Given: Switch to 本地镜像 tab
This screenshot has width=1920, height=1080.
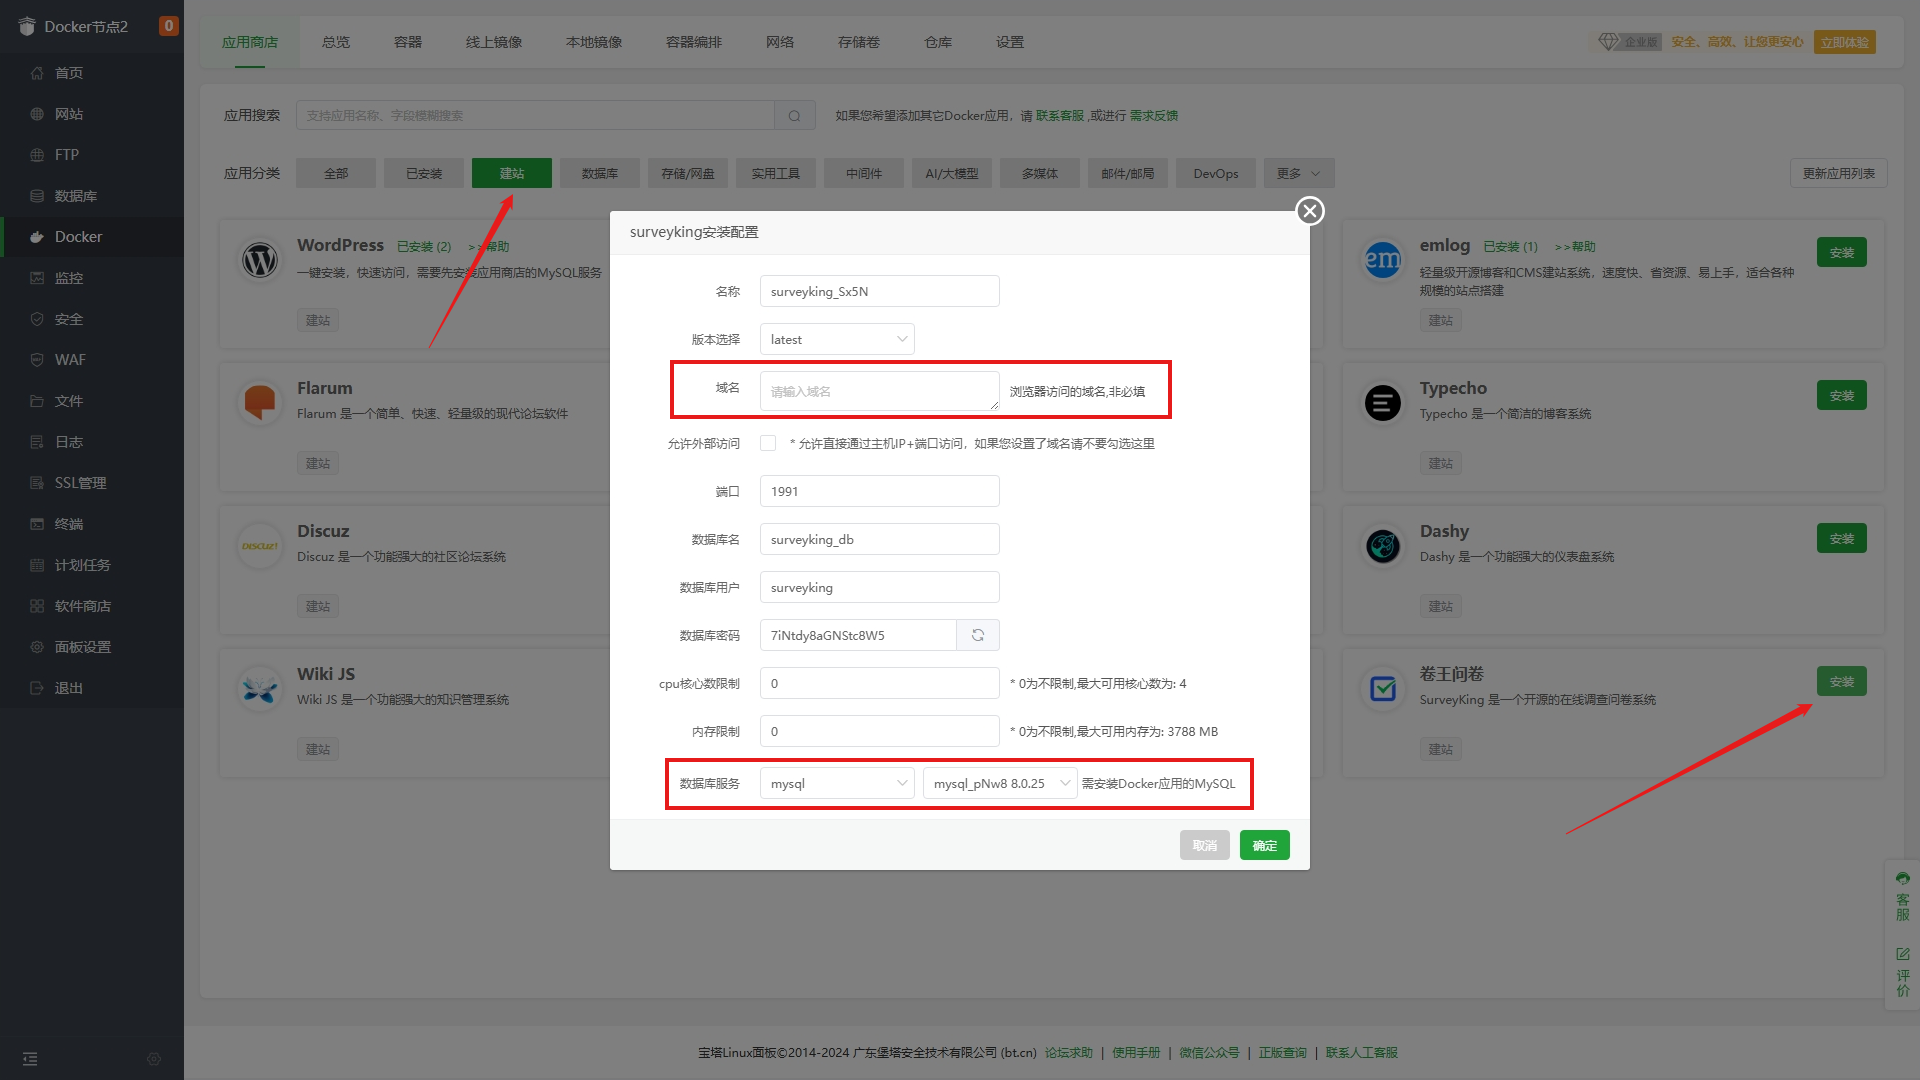Looking at the screenshot, I should pos(594,42).
